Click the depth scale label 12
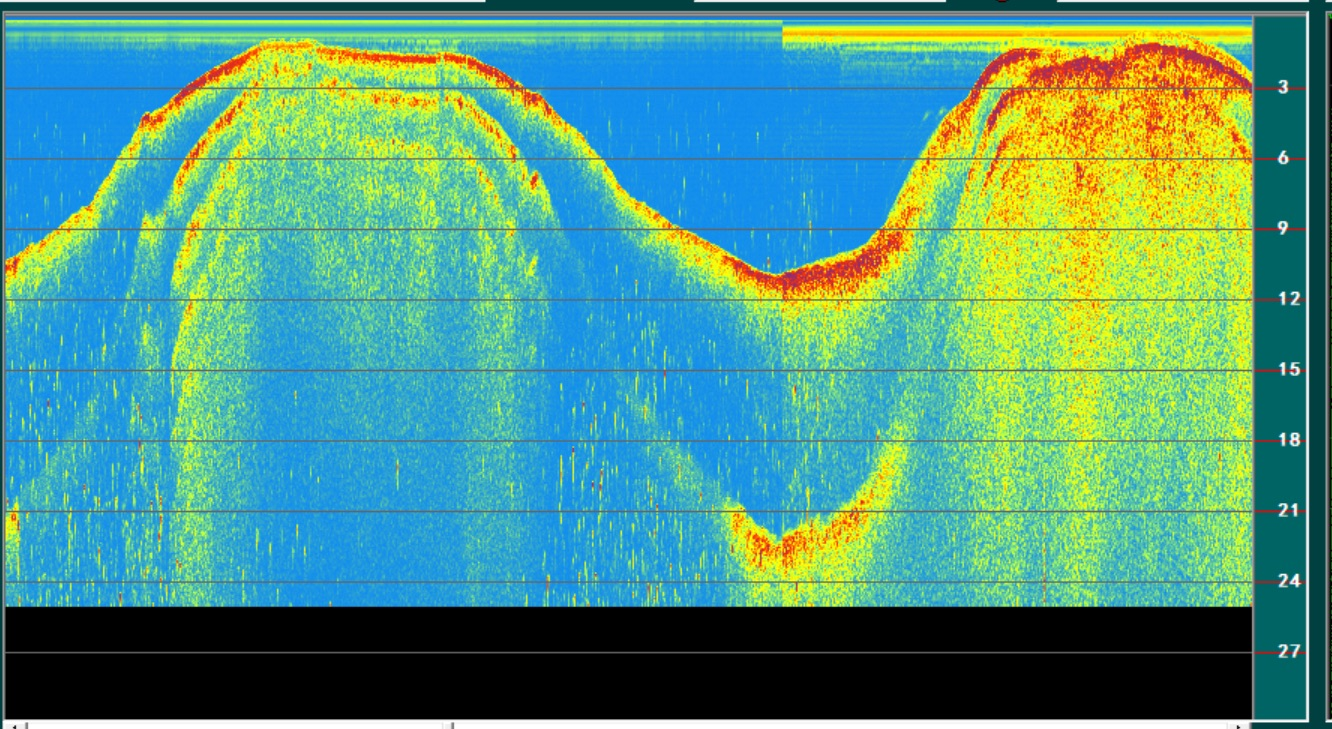Image resolution: width=1332 pixels, height=729 pixels. (1289, 299)
